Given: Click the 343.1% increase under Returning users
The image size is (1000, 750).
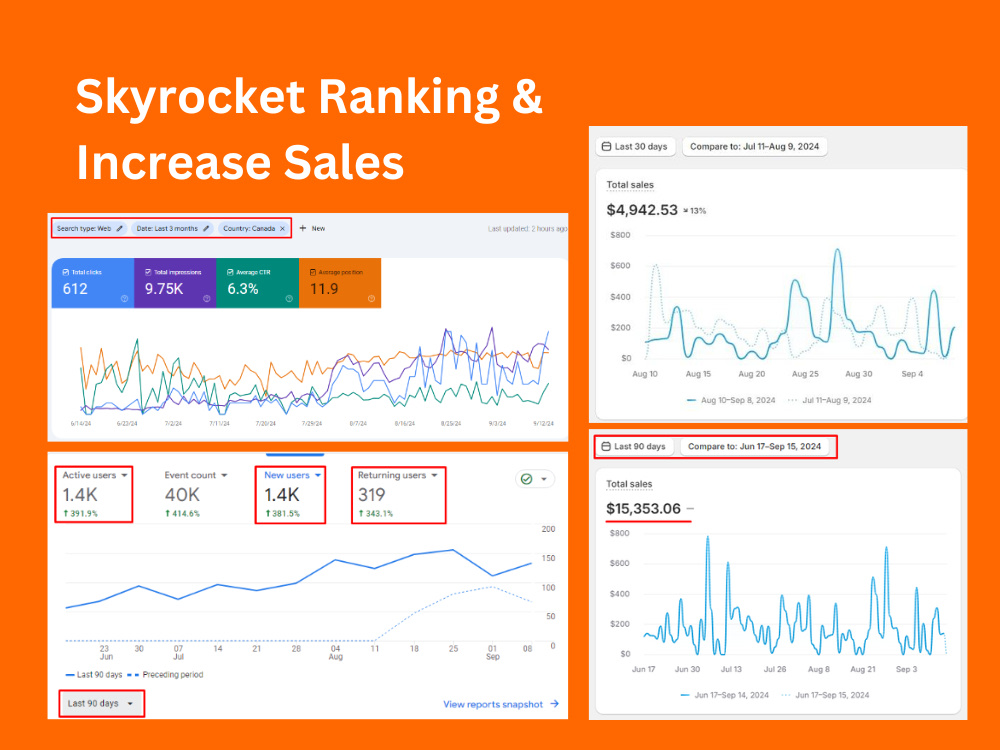Looking at the screenshot, I should click(x=376, y=513).
